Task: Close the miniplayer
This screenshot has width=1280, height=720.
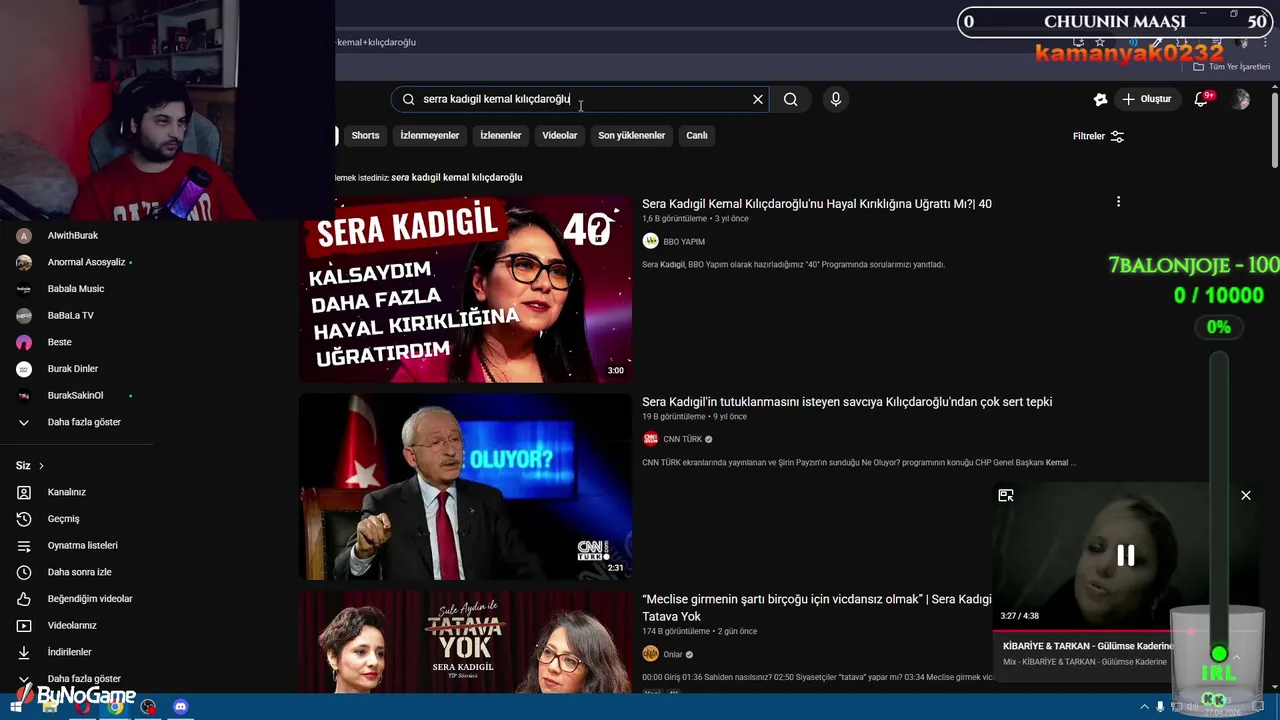Action: (1246, 495)
